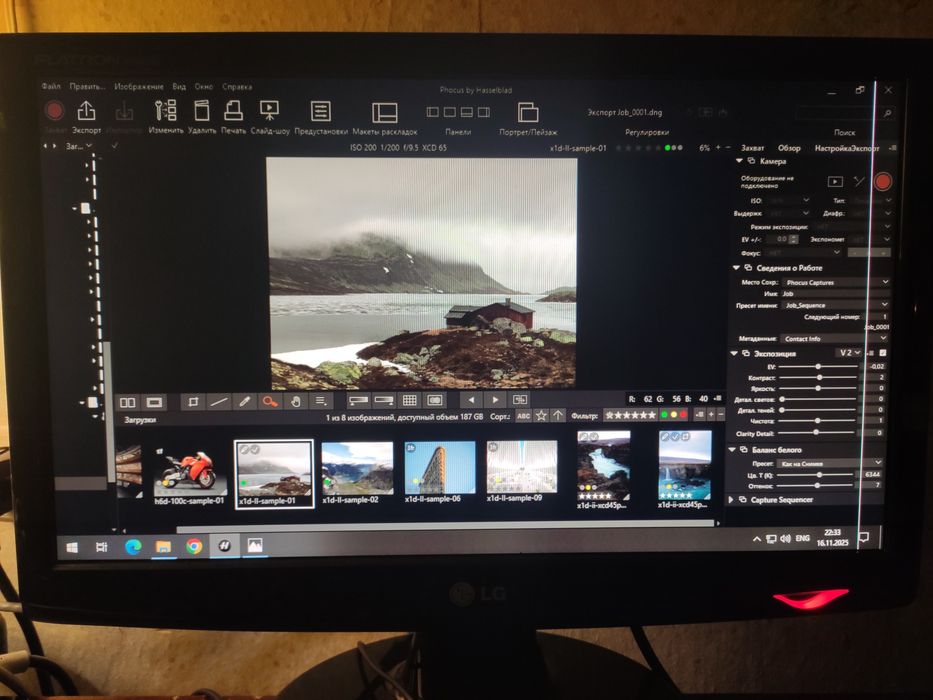Toggle sort direction up-arrow icon
Viewport: 933px width, 700px height.
click(558, 415)
